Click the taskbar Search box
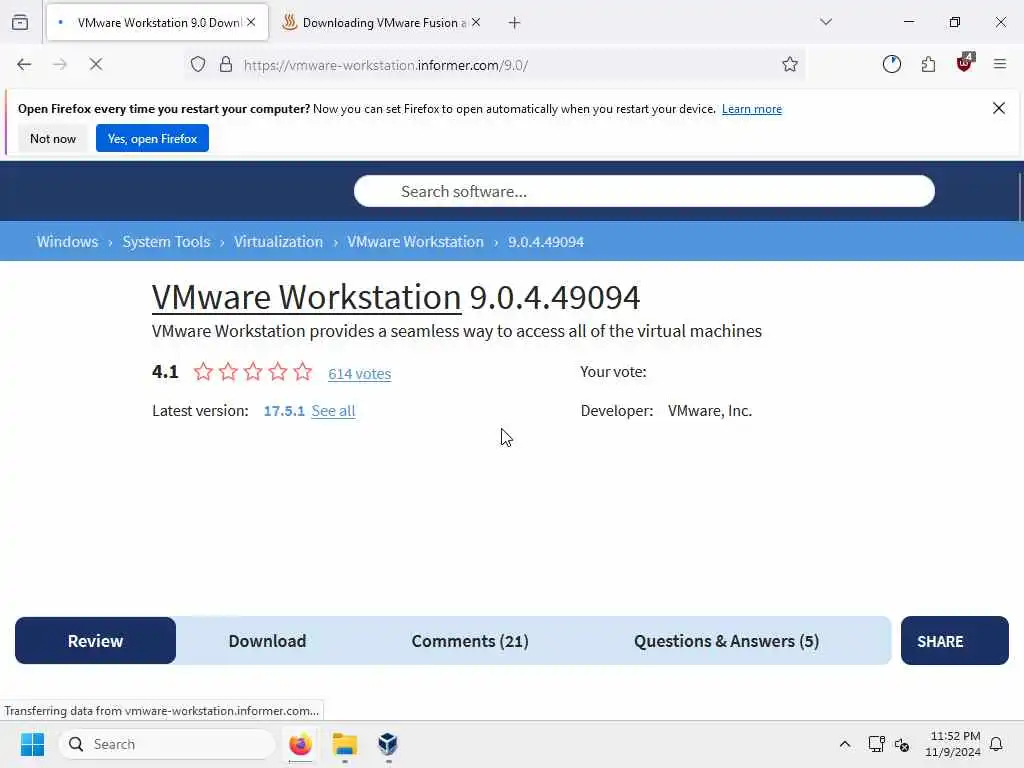This screenshot has width=1024, height=768. 168,744
